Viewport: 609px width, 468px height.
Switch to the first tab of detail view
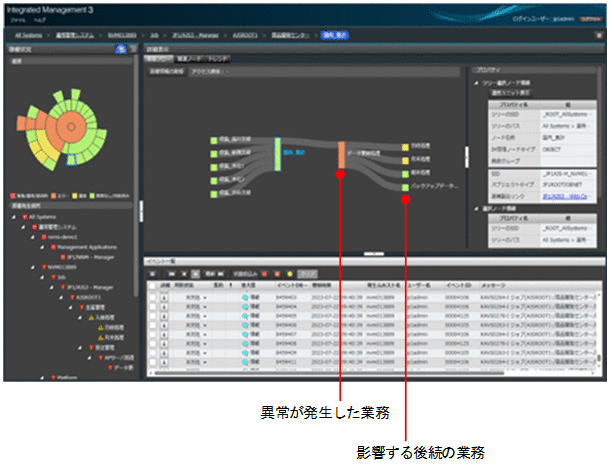click(158, 59)
